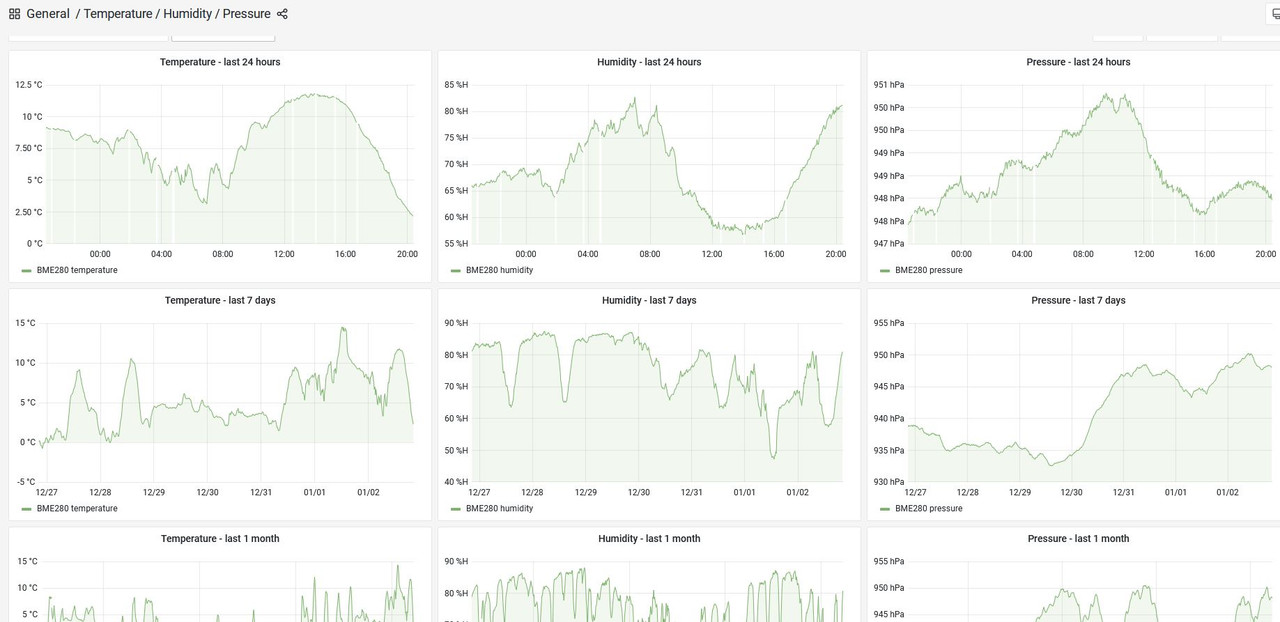The image size is (1280, 622).
Task: Click the monitor view-mode icon at top right
Action: coord(1274,14)
